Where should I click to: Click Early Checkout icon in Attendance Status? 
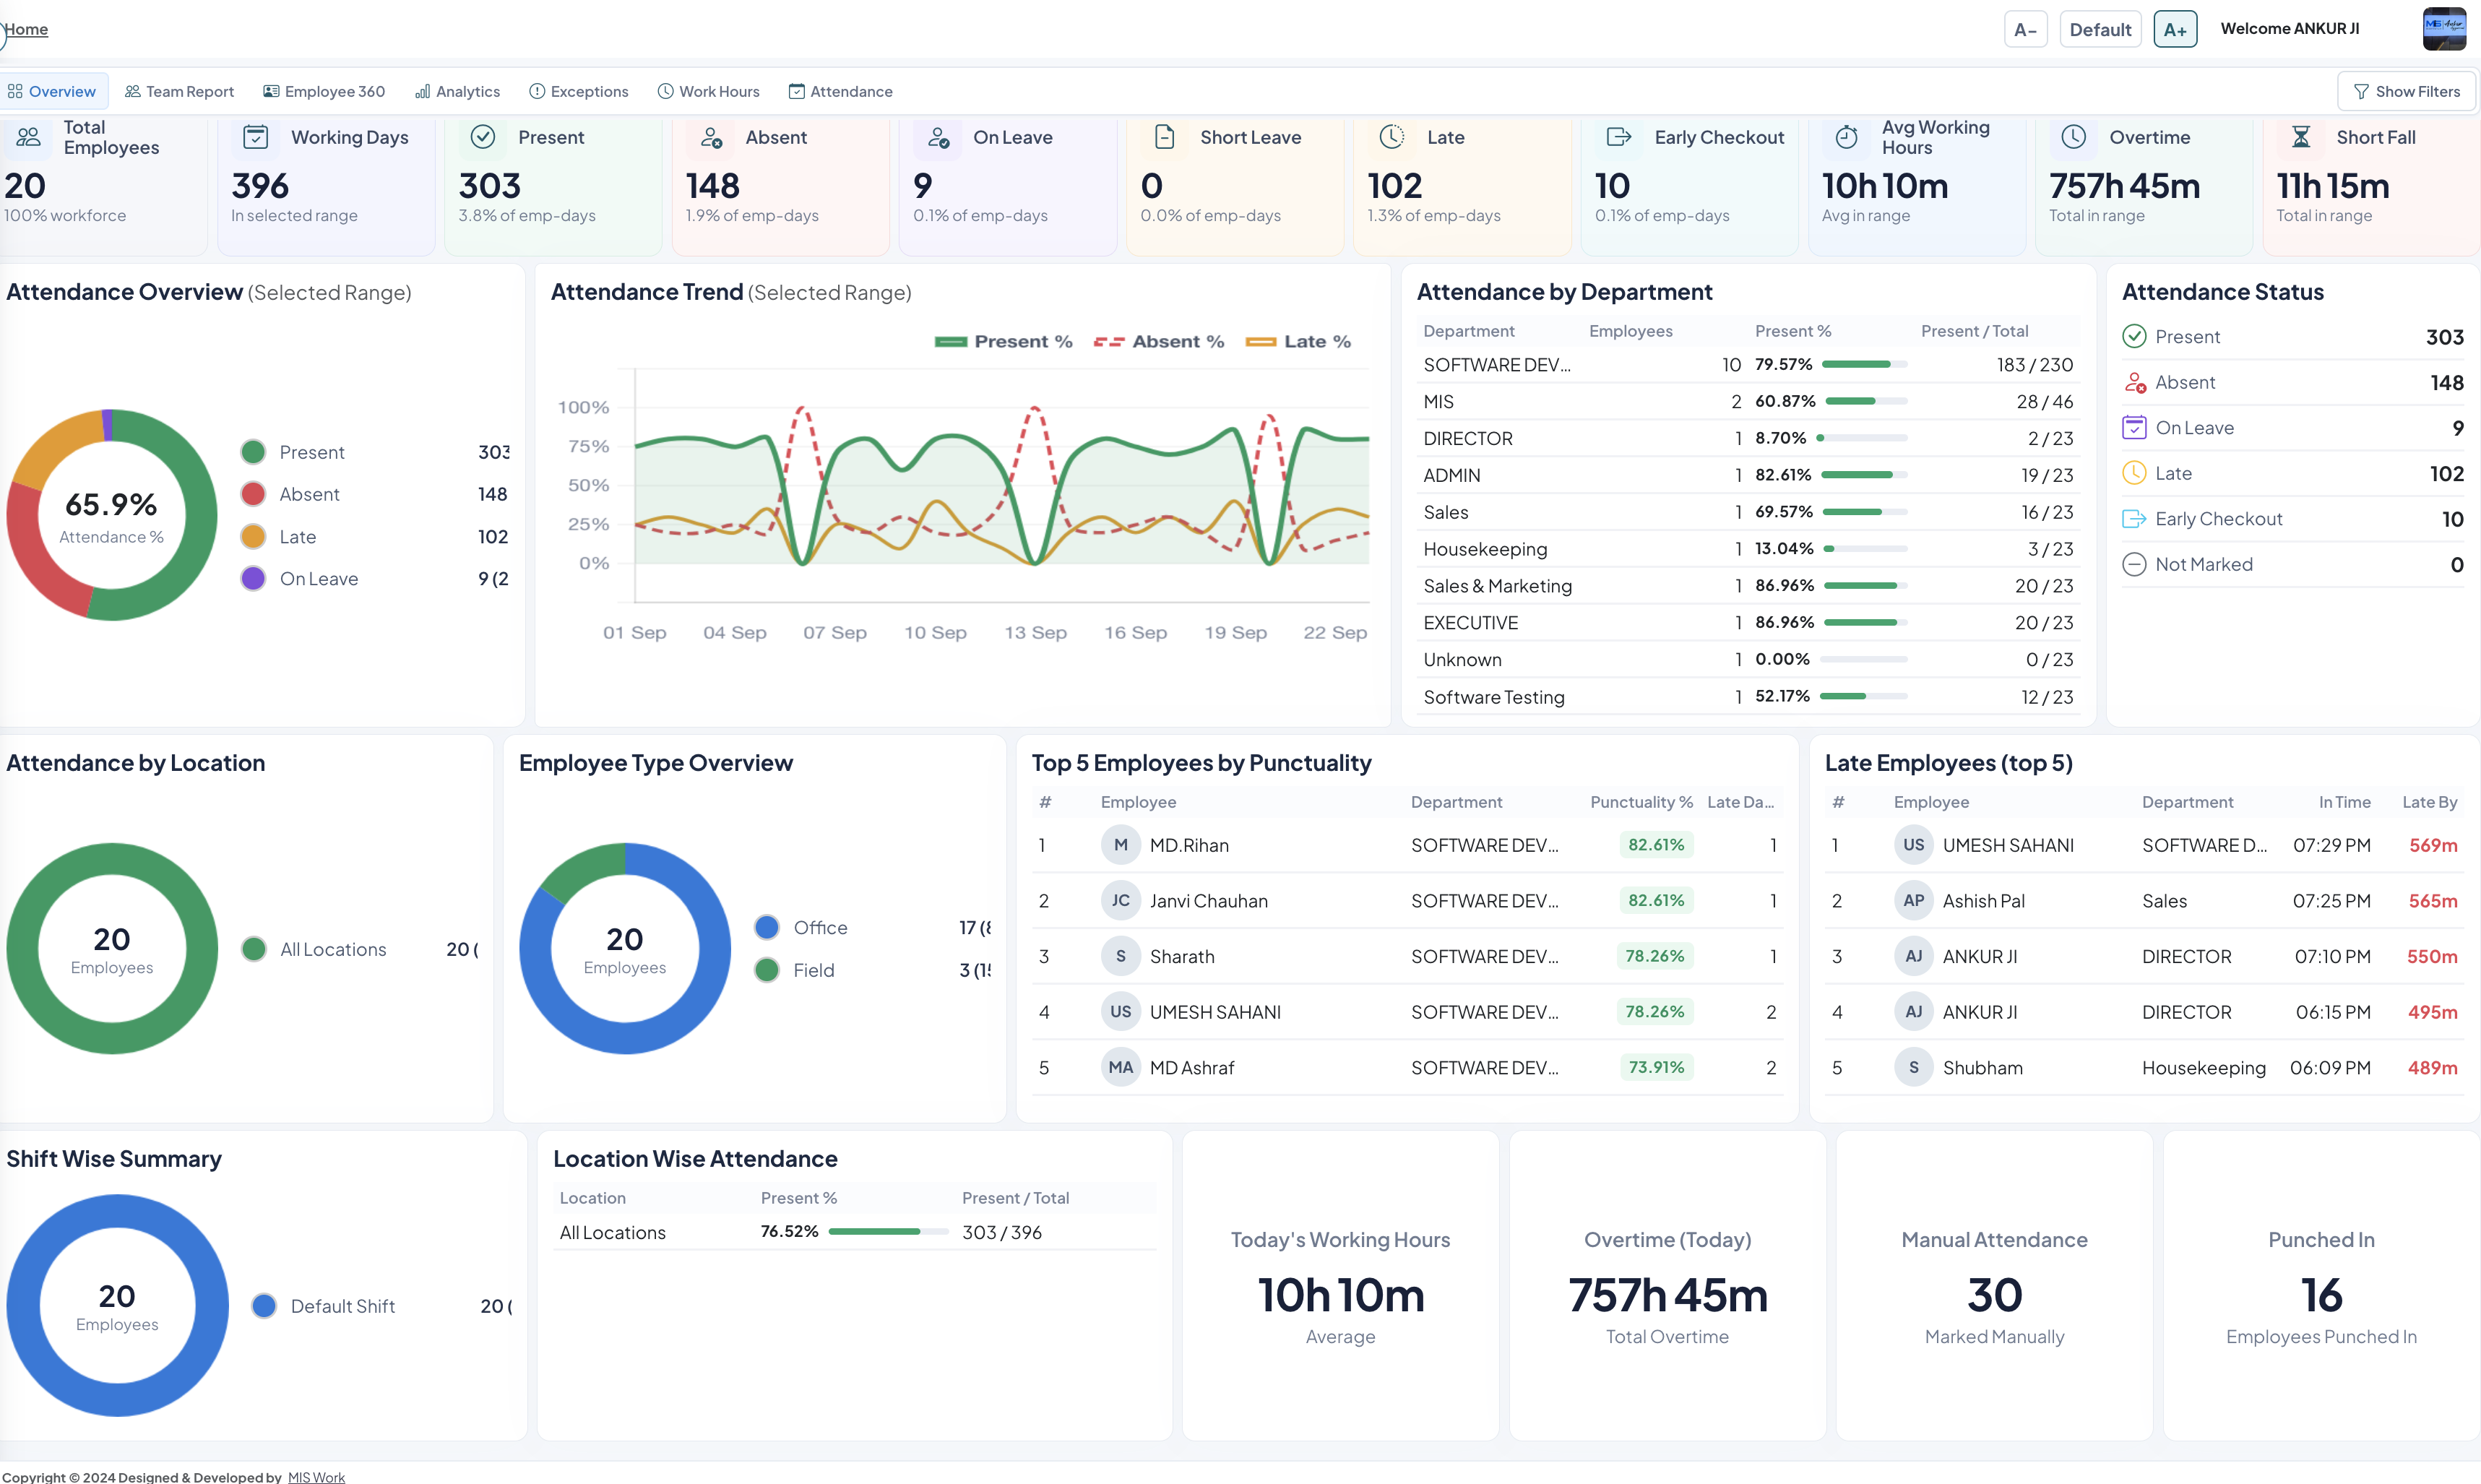[x=2134, y=518]
